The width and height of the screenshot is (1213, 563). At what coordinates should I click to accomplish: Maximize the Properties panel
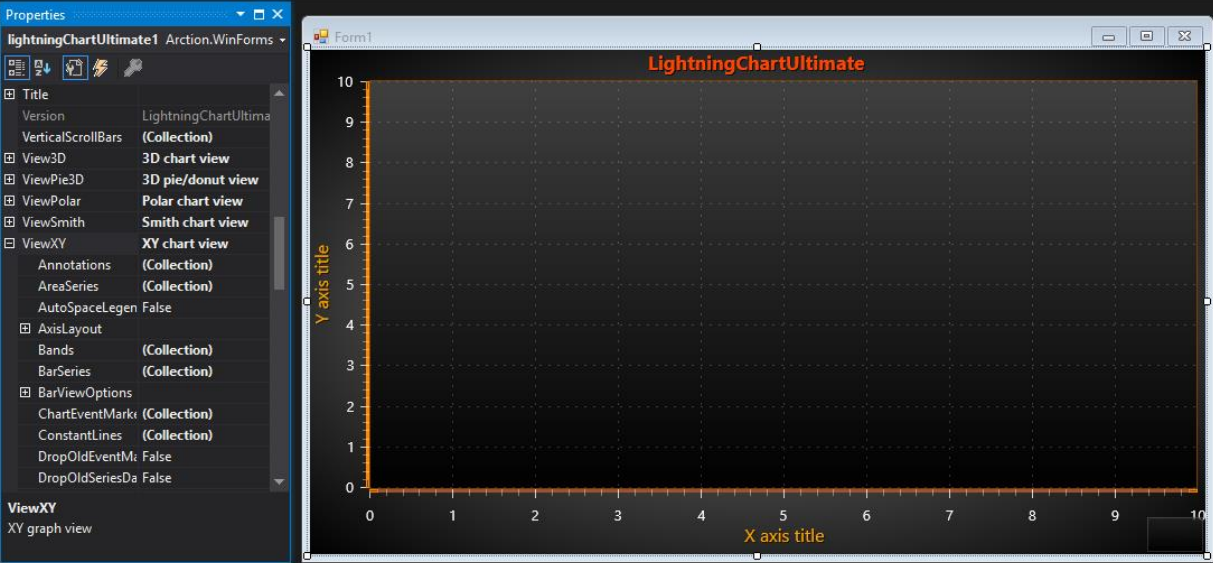(x=259, y=15)
